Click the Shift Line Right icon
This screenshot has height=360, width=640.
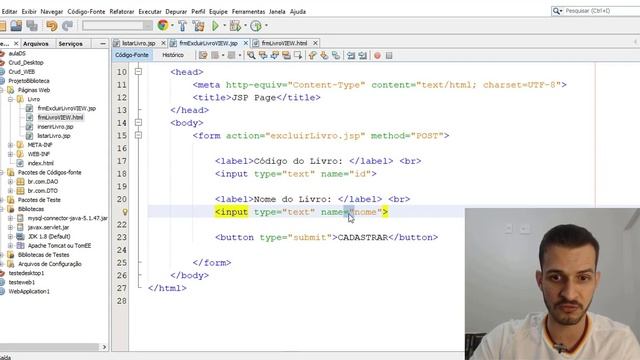pos(362,56)
